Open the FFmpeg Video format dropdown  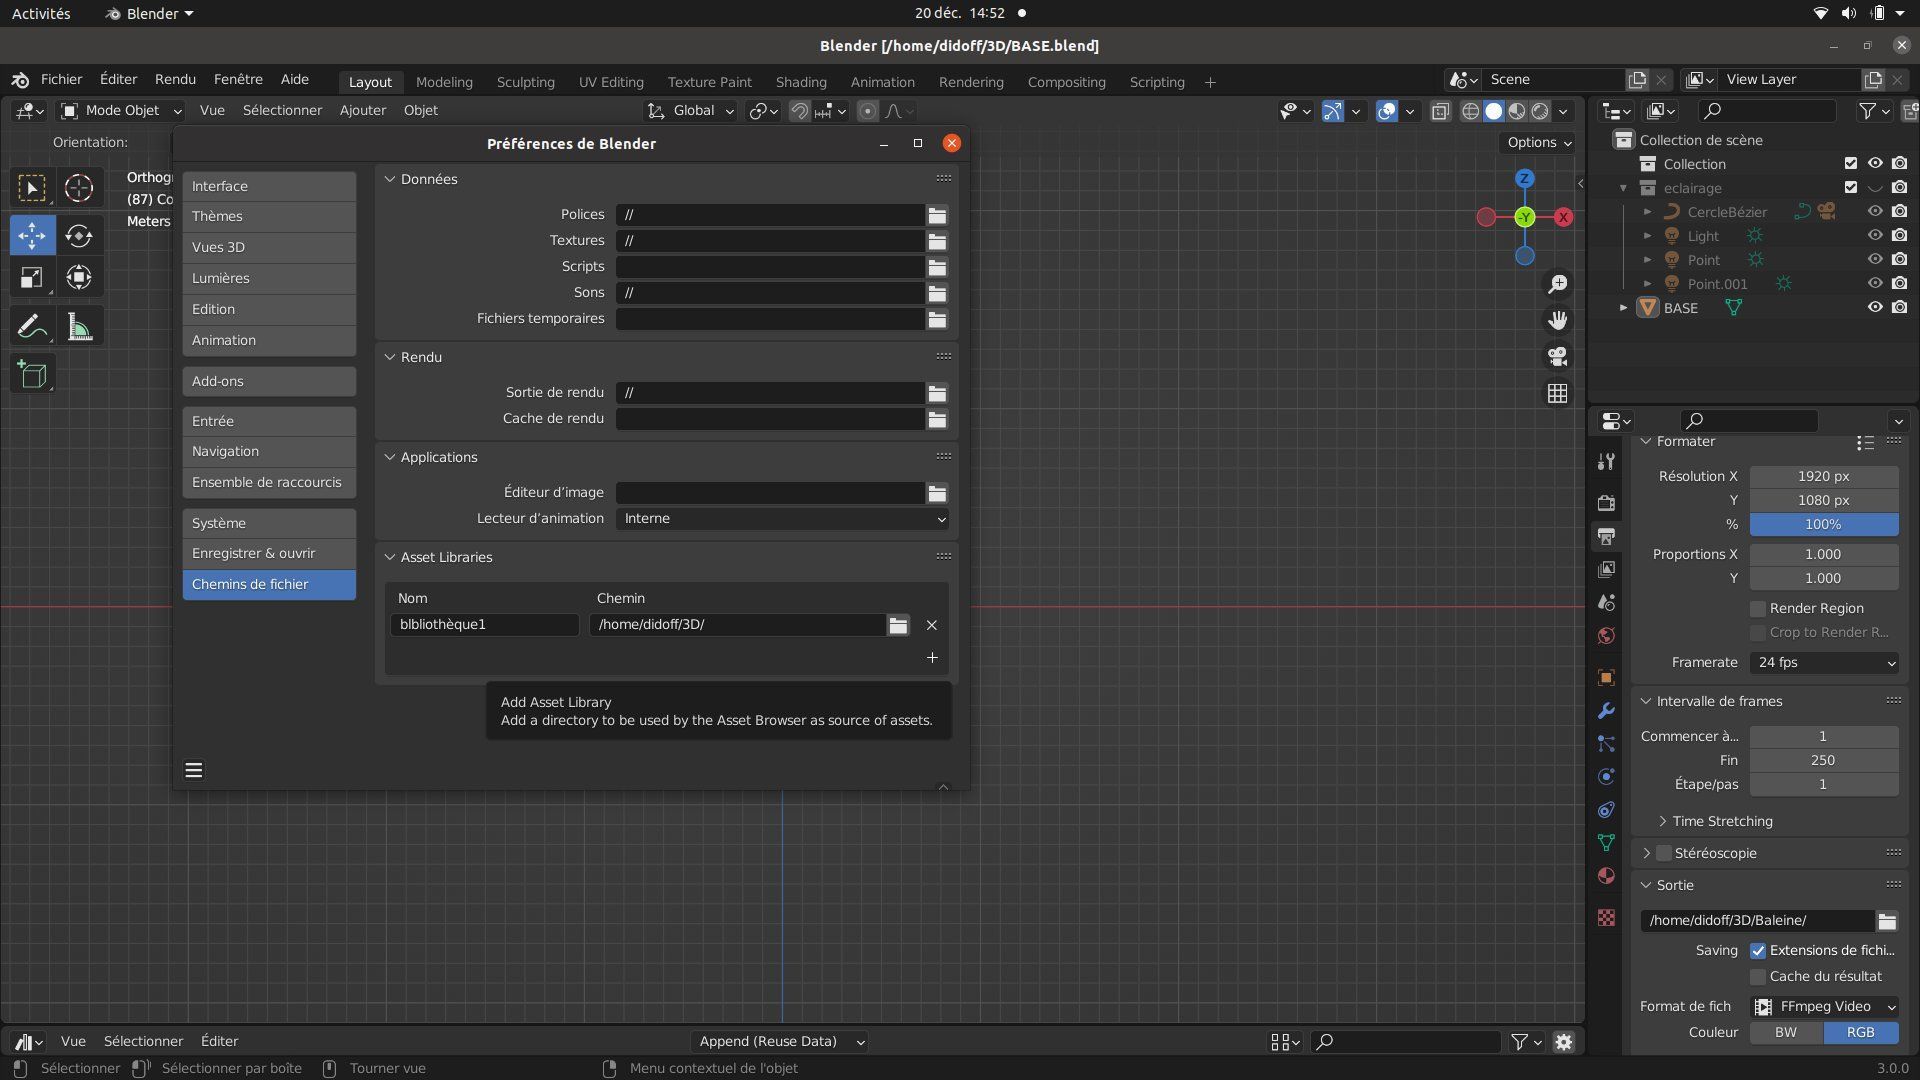(1824, 1007)
